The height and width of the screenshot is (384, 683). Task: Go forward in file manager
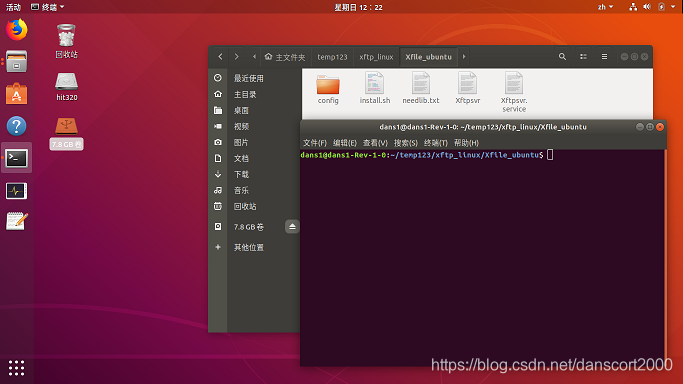coord(237,57)
